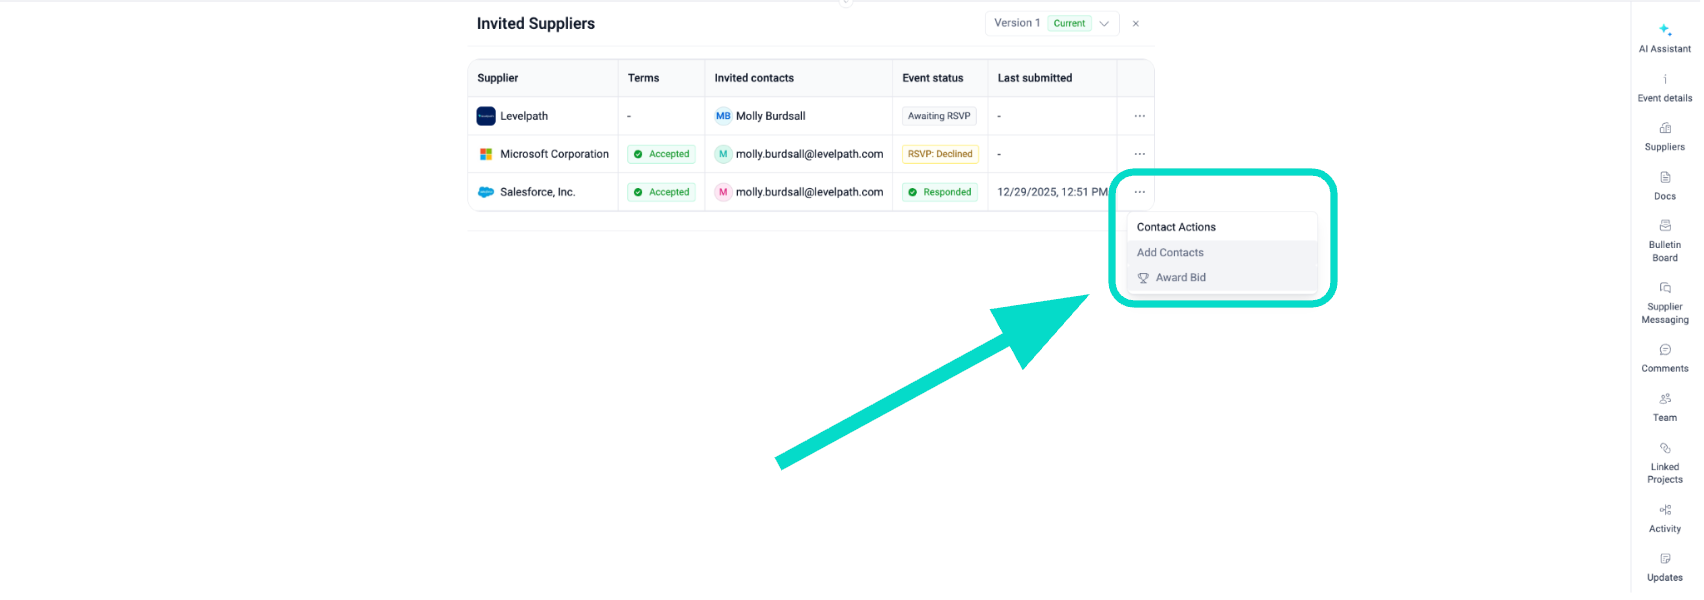Choose Award Bid menu option
This screenshot has height=600, width=1704.
1180,278
